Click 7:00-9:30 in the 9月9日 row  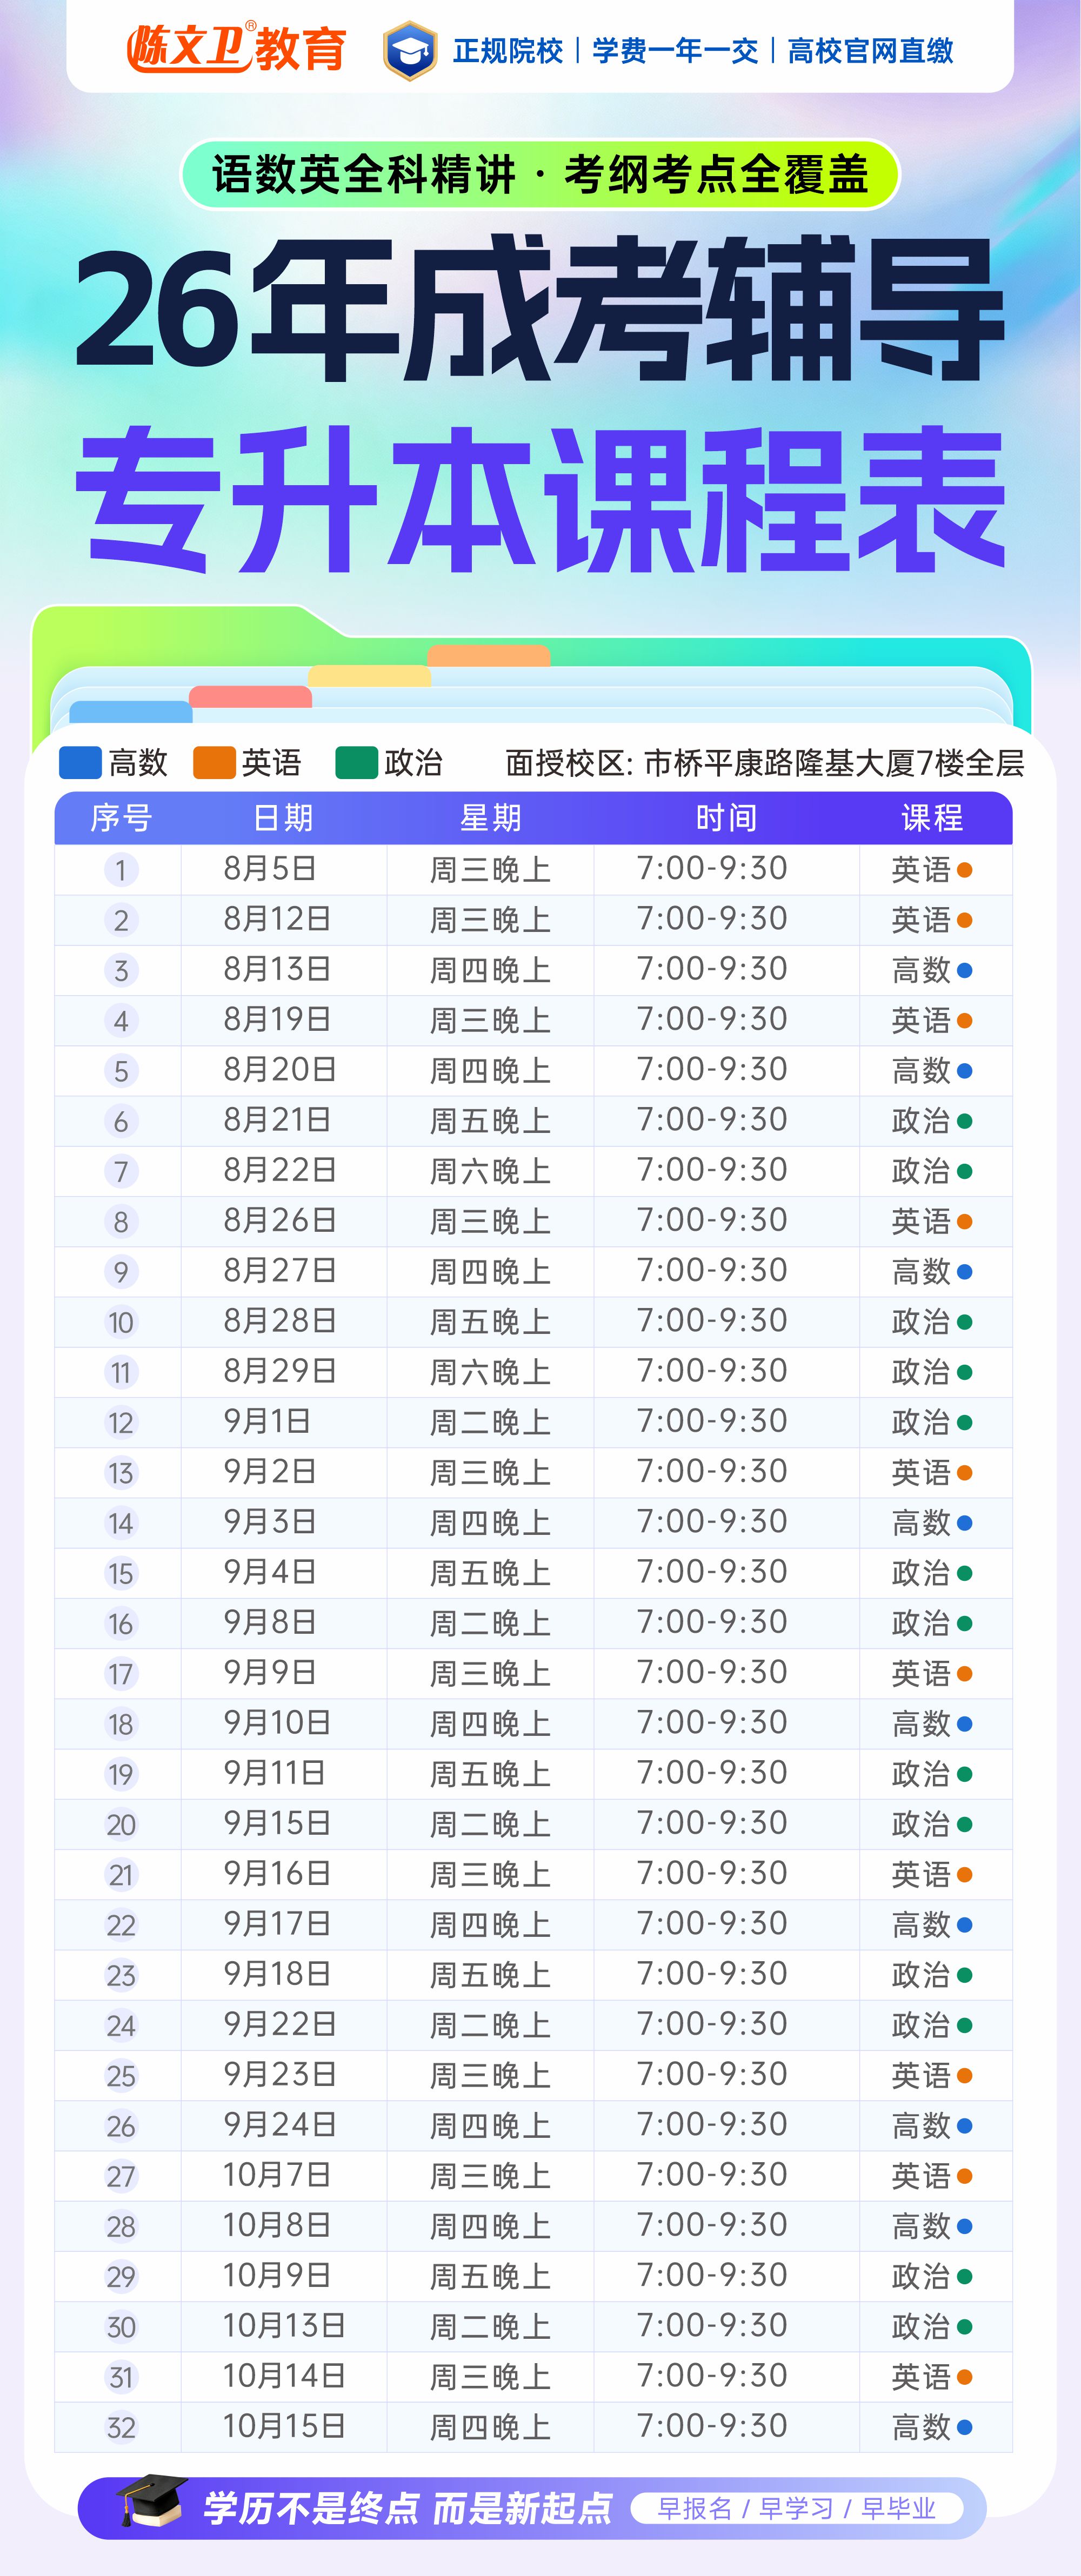[712, 1672]
